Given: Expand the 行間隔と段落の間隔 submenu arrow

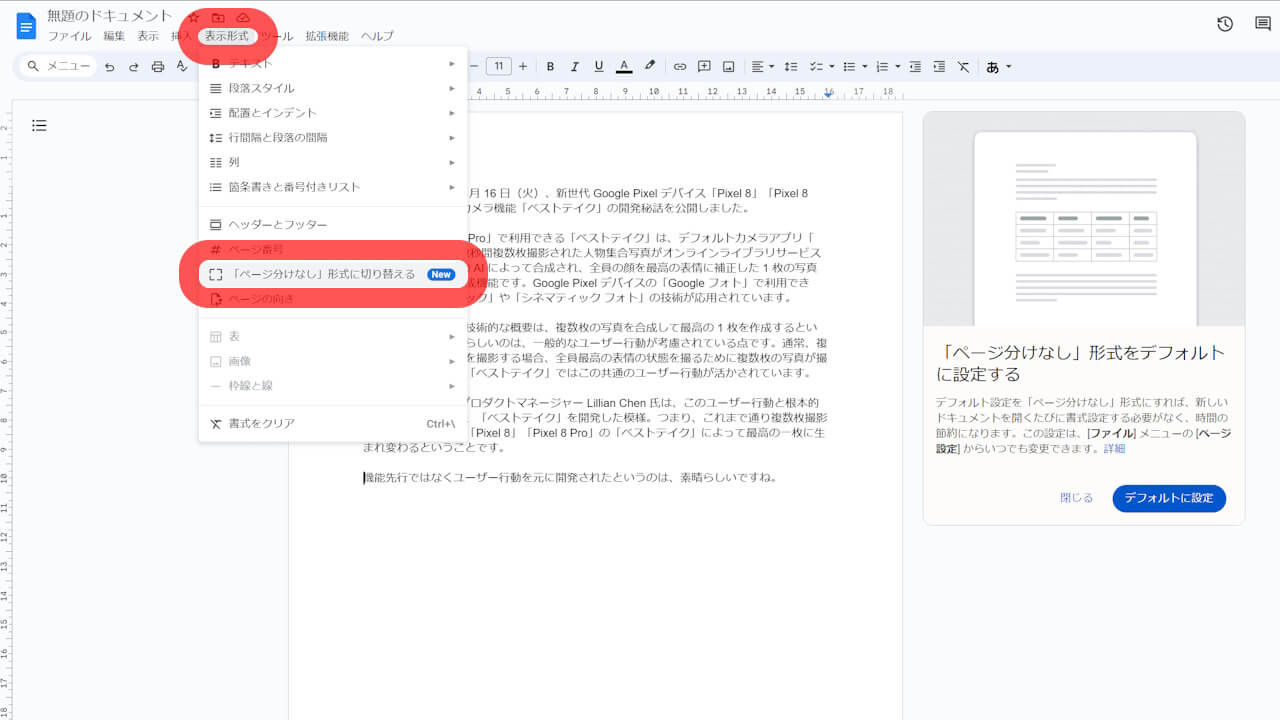Looking at the screenshot, I should coord(452,137).
